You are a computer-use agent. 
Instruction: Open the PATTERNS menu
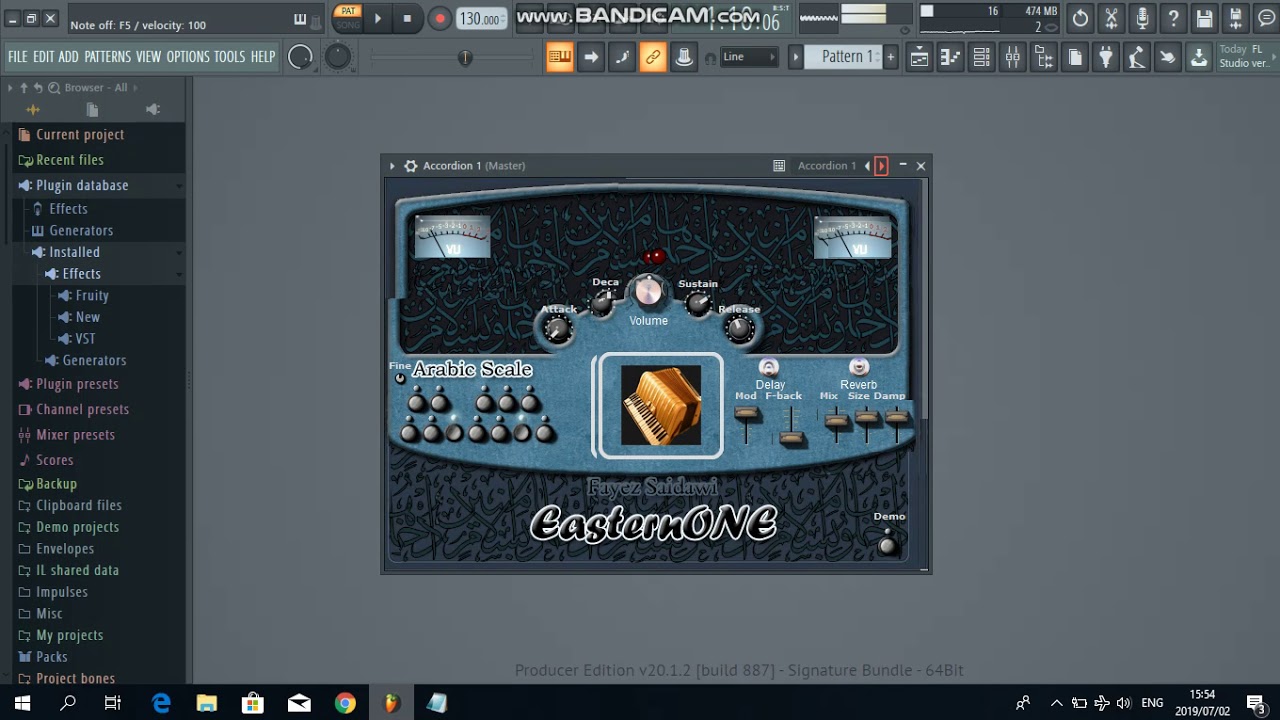(107, 57)
